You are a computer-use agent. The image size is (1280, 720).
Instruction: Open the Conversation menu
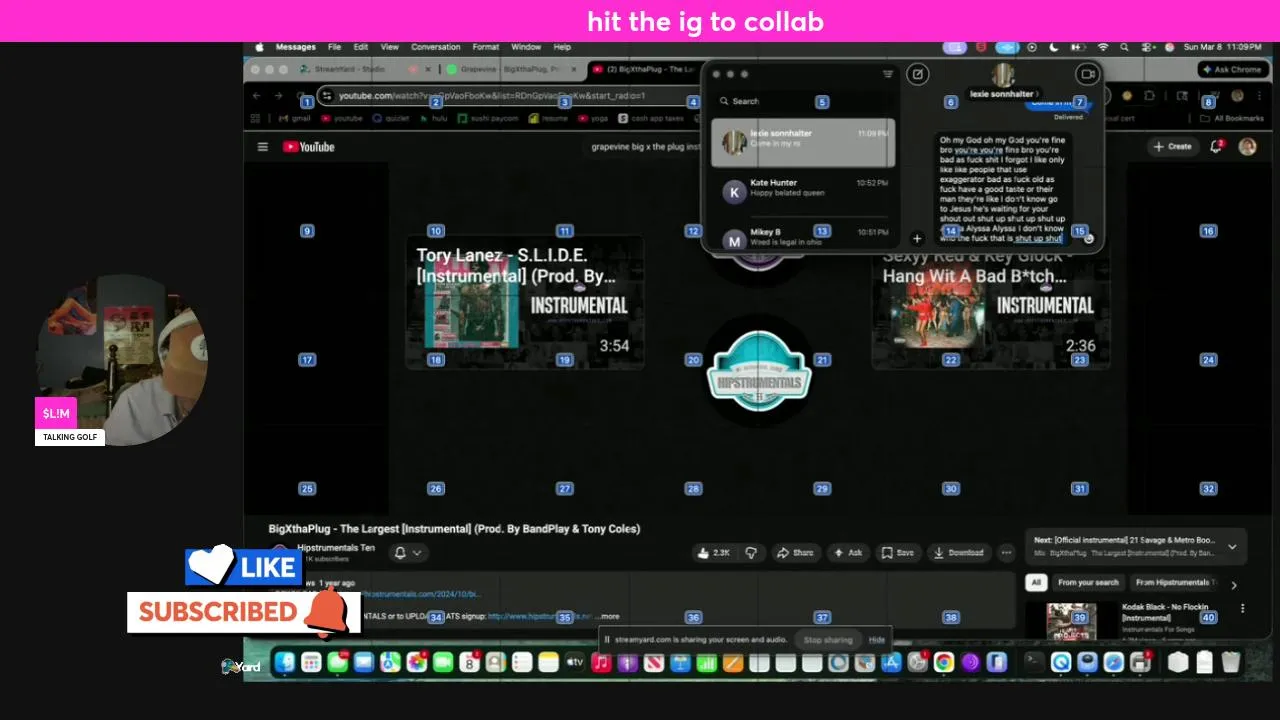click(x=436, y=47)
